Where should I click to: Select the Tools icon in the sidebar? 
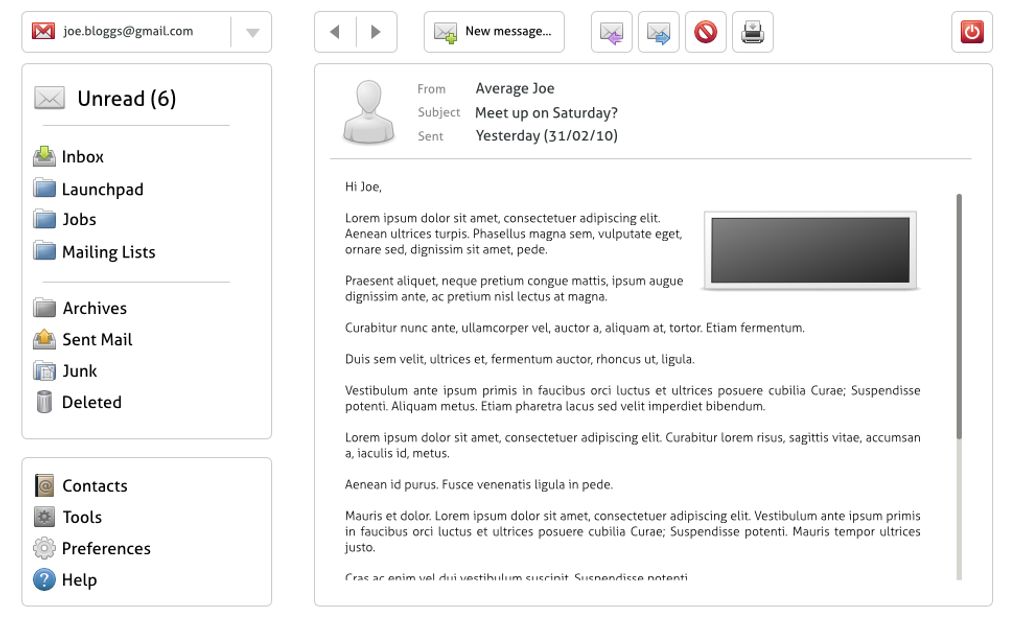pyautogui.click(x=42, y=517)
